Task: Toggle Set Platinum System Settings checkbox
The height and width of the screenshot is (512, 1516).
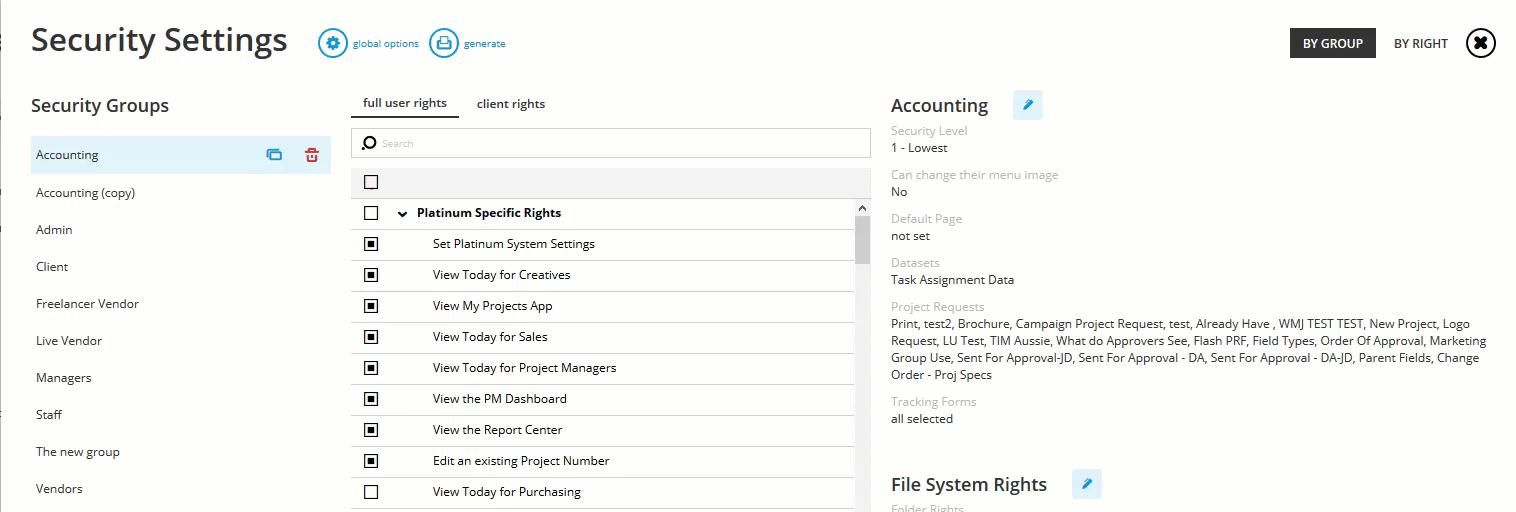Action: (371, 244)
